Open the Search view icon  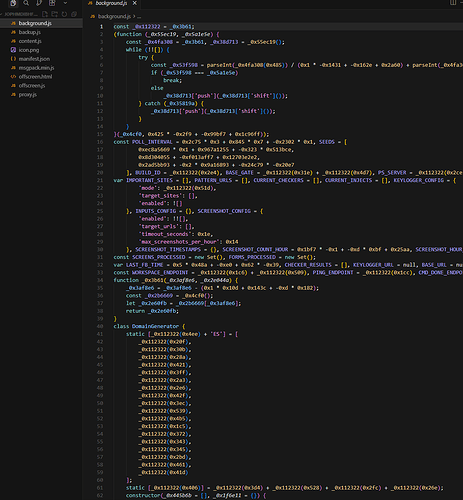point(26,3)
